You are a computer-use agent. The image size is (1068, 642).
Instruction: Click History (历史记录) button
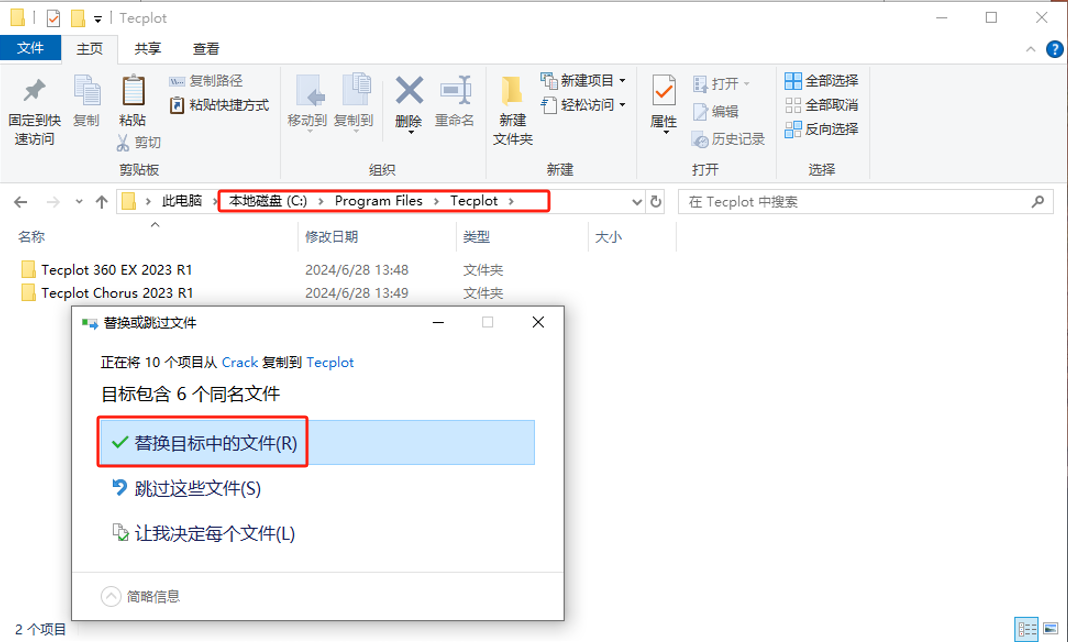pyautogui.click(x=728, y=139)
